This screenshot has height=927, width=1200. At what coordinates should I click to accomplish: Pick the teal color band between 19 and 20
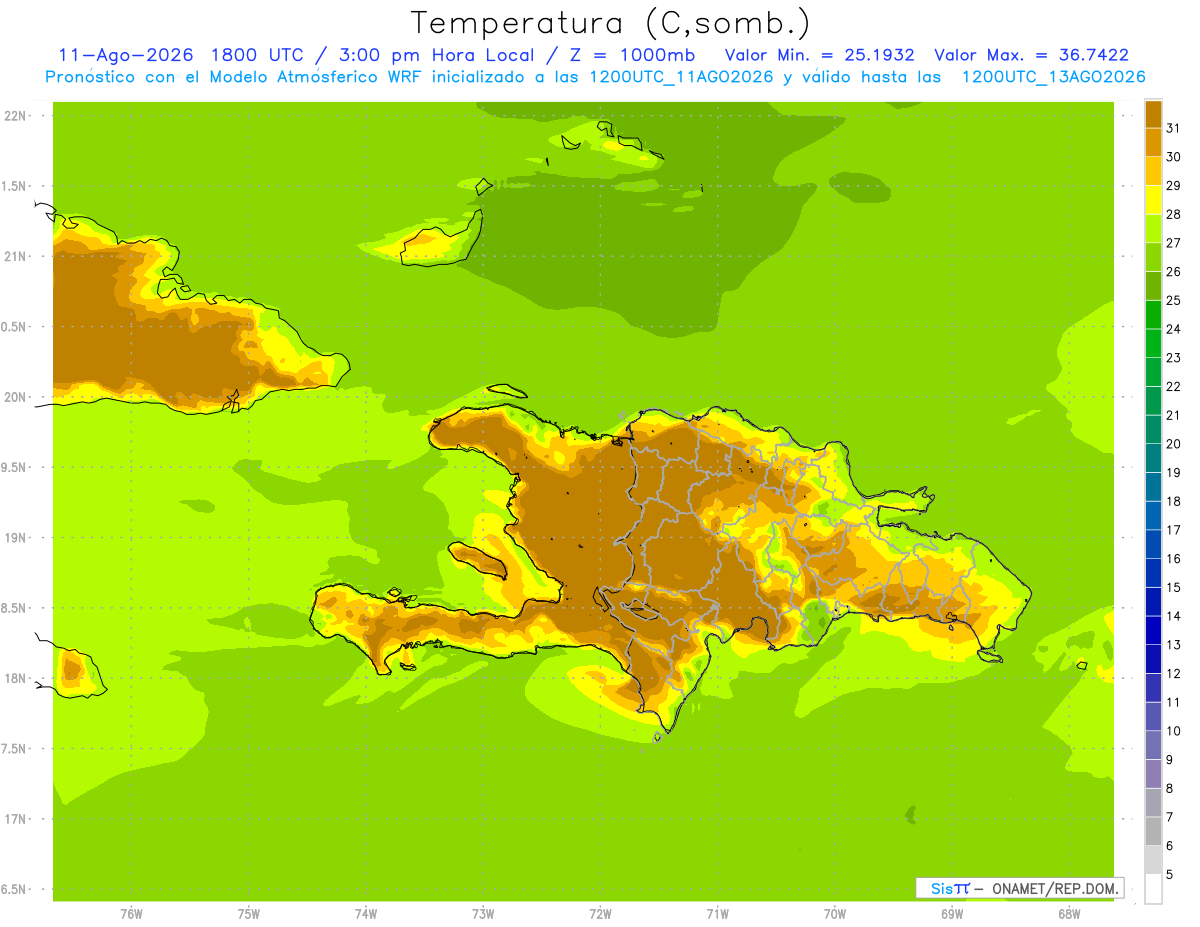click(x=1153, y=457)
